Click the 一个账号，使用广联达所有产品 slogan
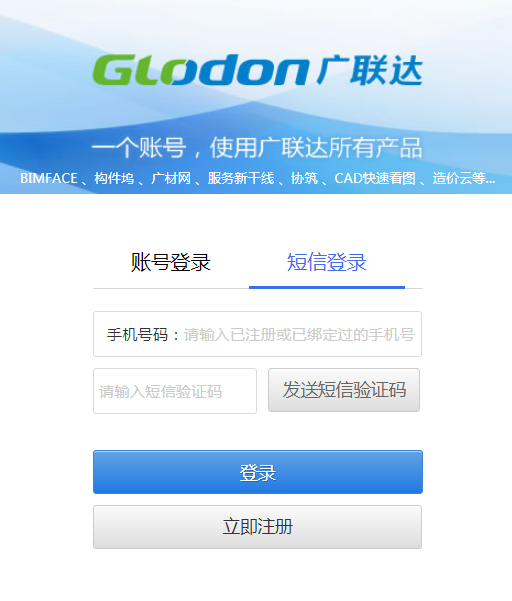Image resolution: width=512 pixels, height=601 pixels. click(x=257, y=148)
